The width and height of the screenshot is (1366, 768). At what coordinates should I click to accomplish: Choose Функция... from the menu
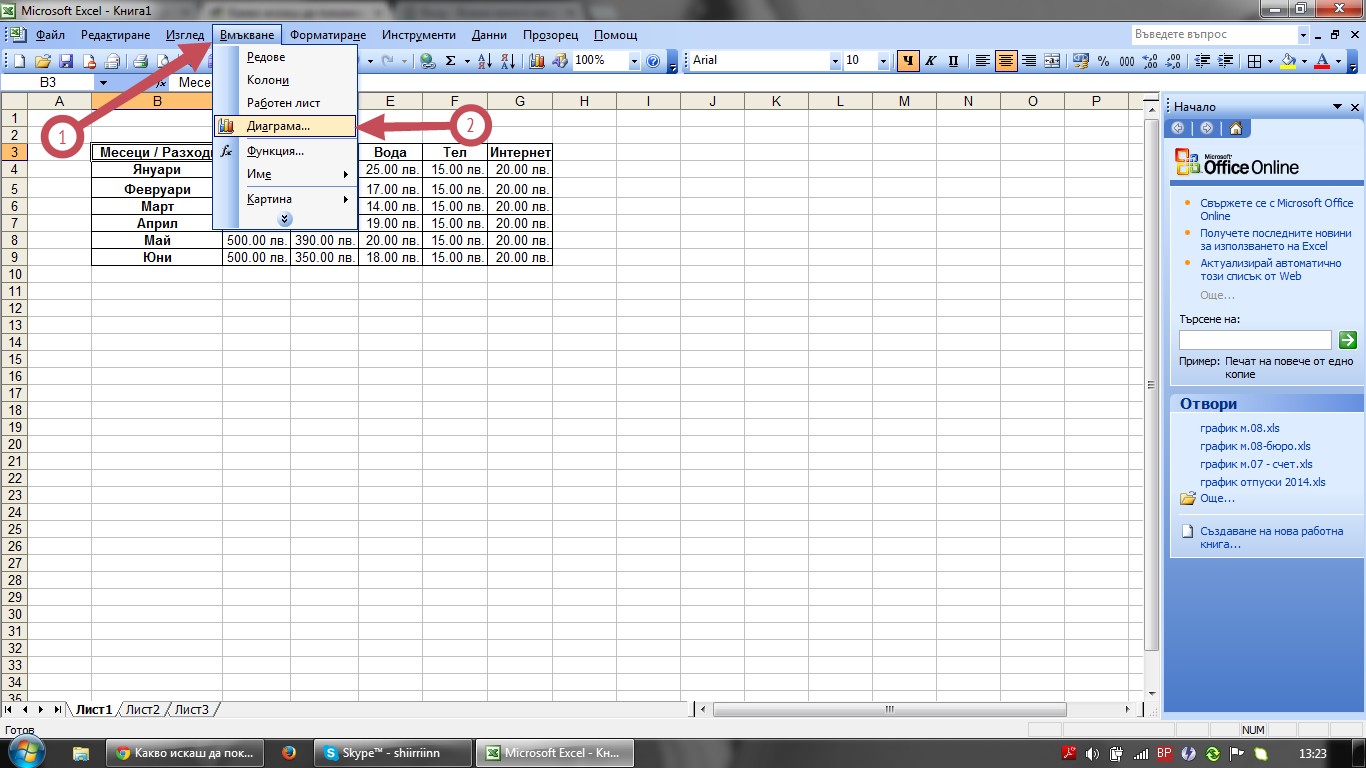tap(285, 151)
